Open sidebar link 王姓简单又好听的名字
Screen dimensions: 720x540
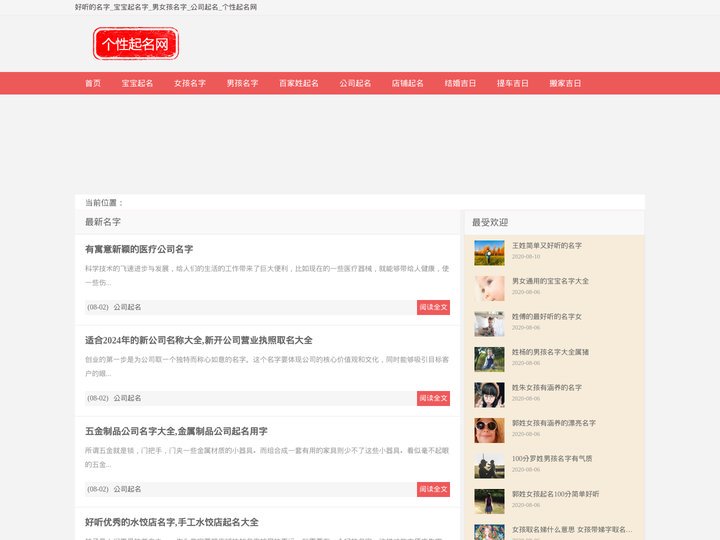pyautogui.click(x=547, y=246)
